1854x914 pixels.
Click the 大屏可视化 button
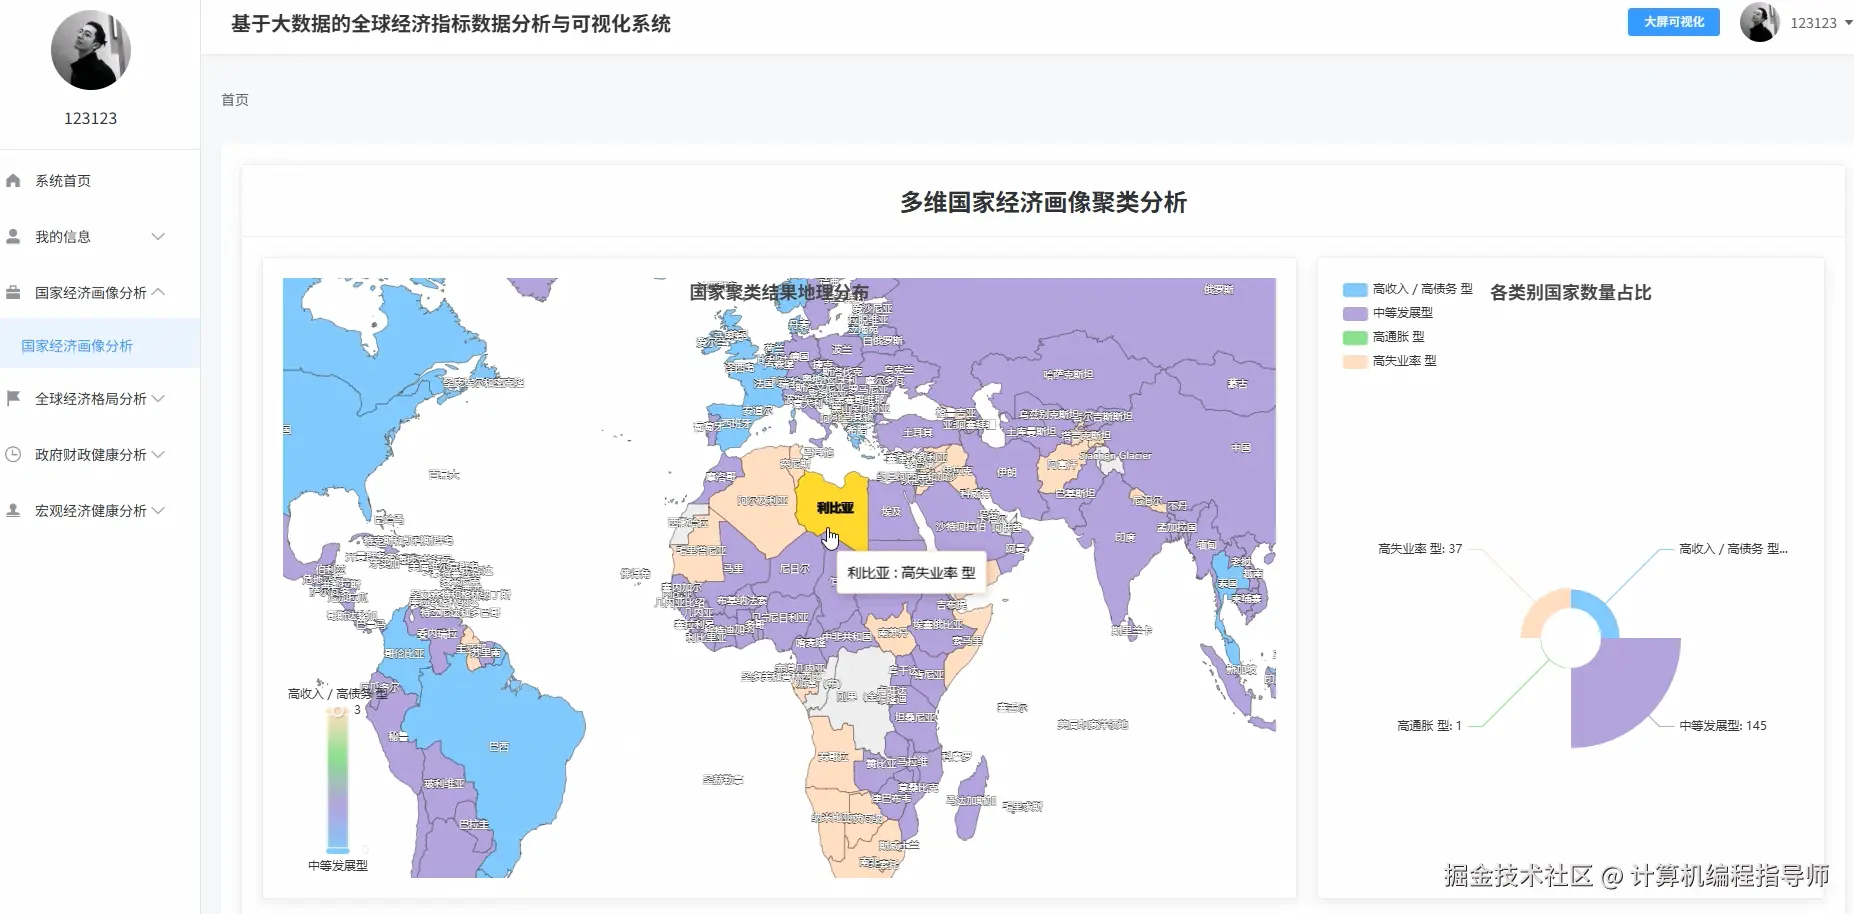pyautogui.click(x=1672, y=21)
